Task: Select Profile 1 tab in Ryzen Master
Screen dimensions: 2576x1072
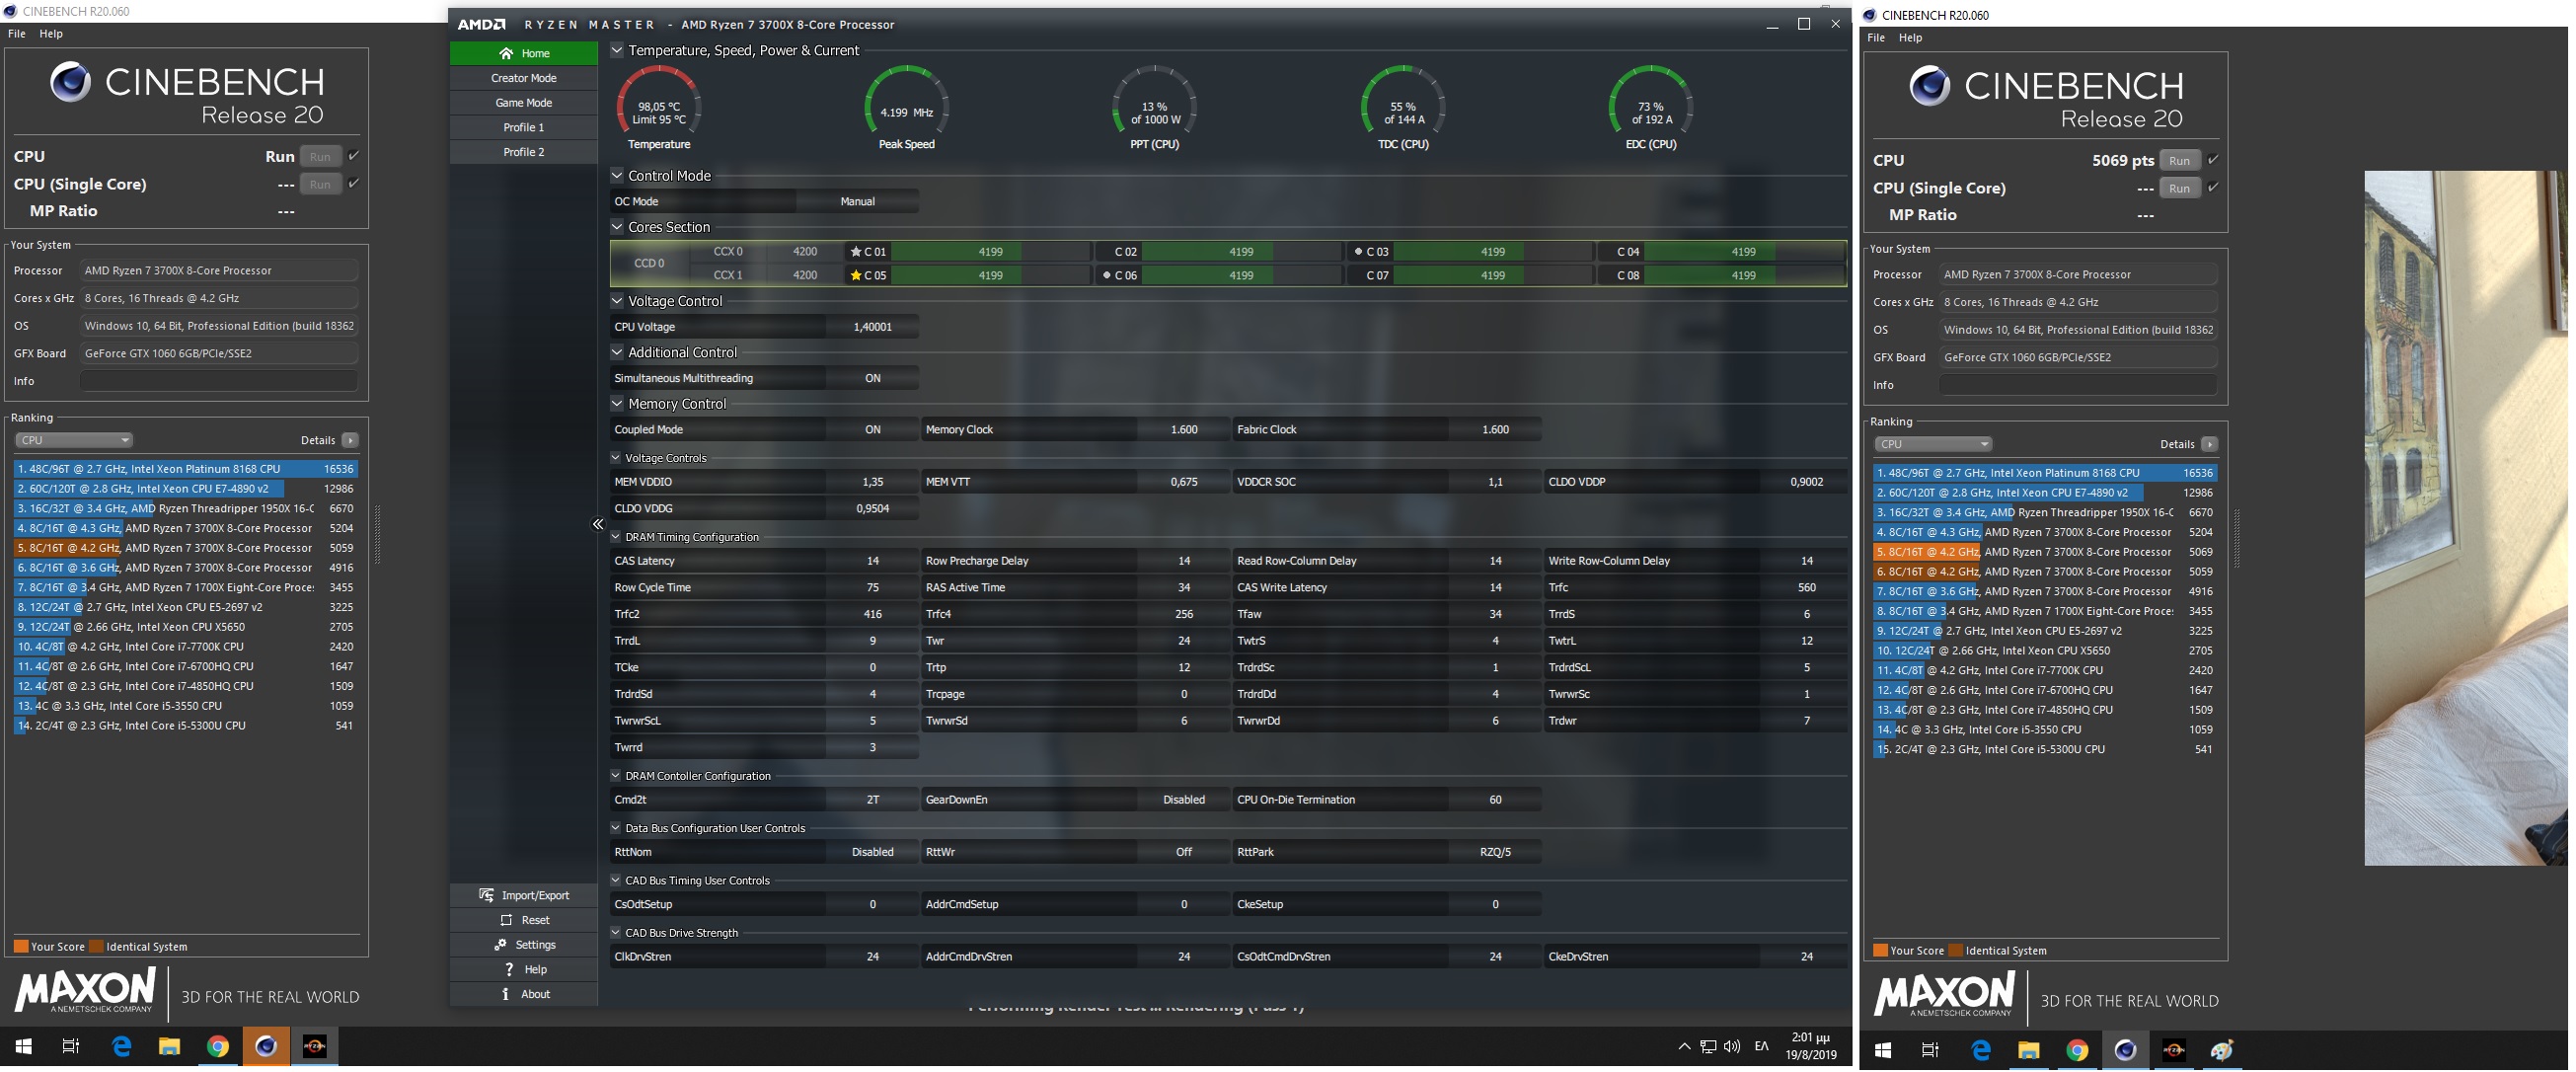Action: [x=524, y=128]
